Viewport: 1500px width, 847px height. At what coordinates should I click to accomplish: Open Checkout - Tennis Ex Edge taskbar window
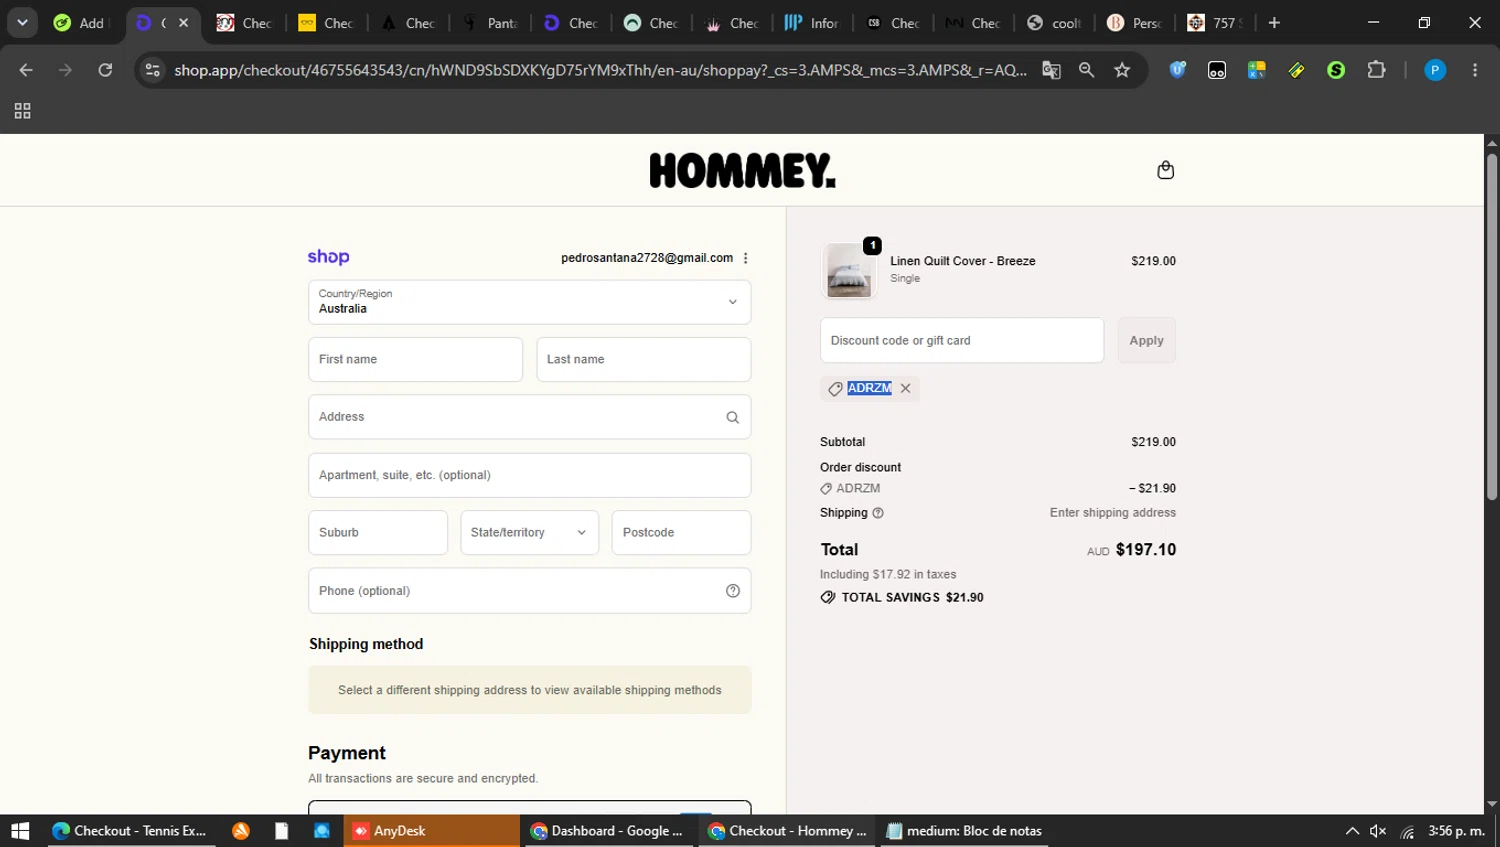click(x=130, y=831)
